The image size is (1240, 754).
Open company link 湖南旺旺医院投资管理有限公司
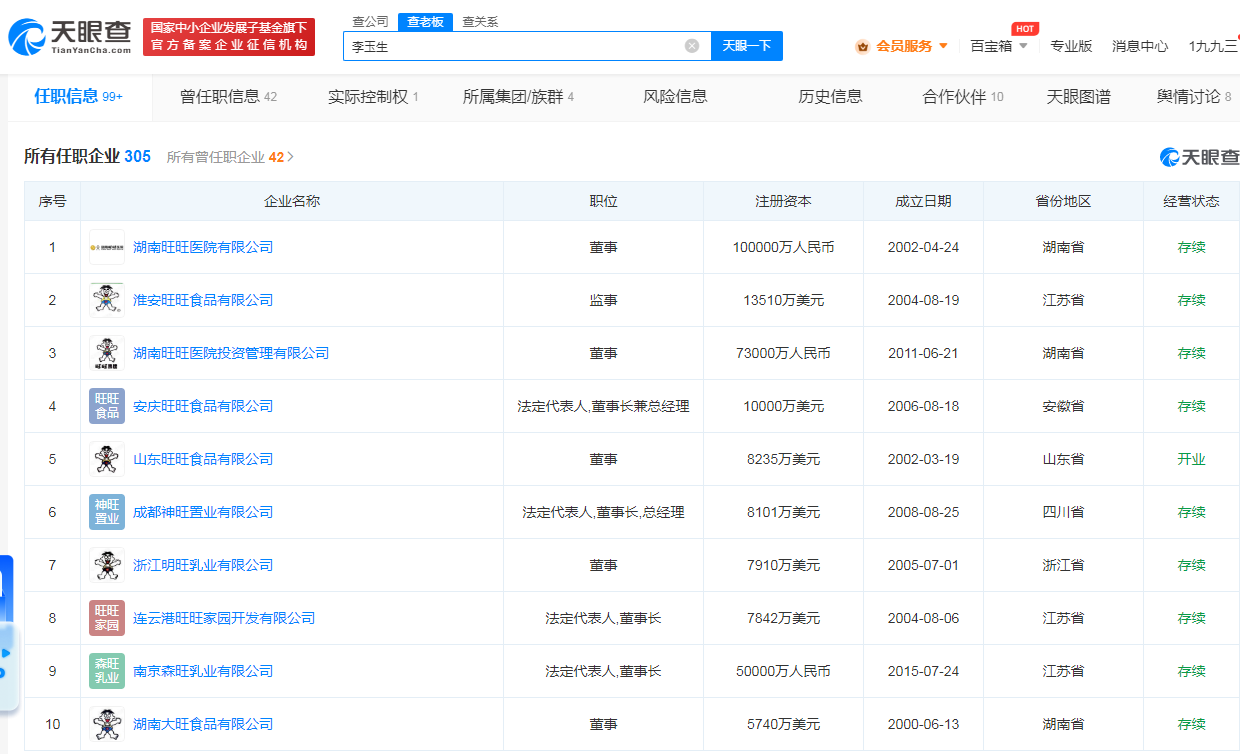point(231,353)
